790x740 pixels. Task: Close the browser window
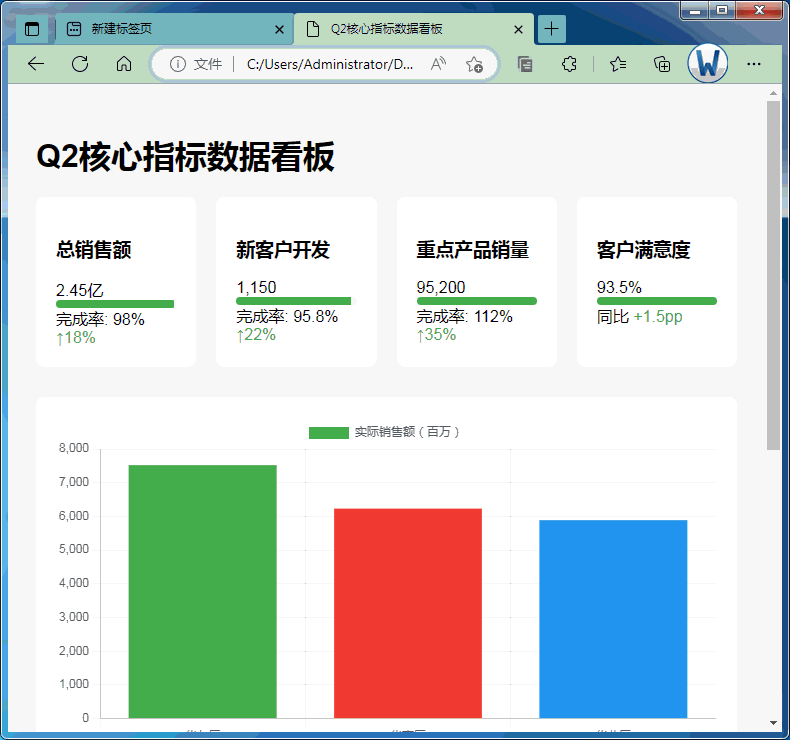coord(759,11)
